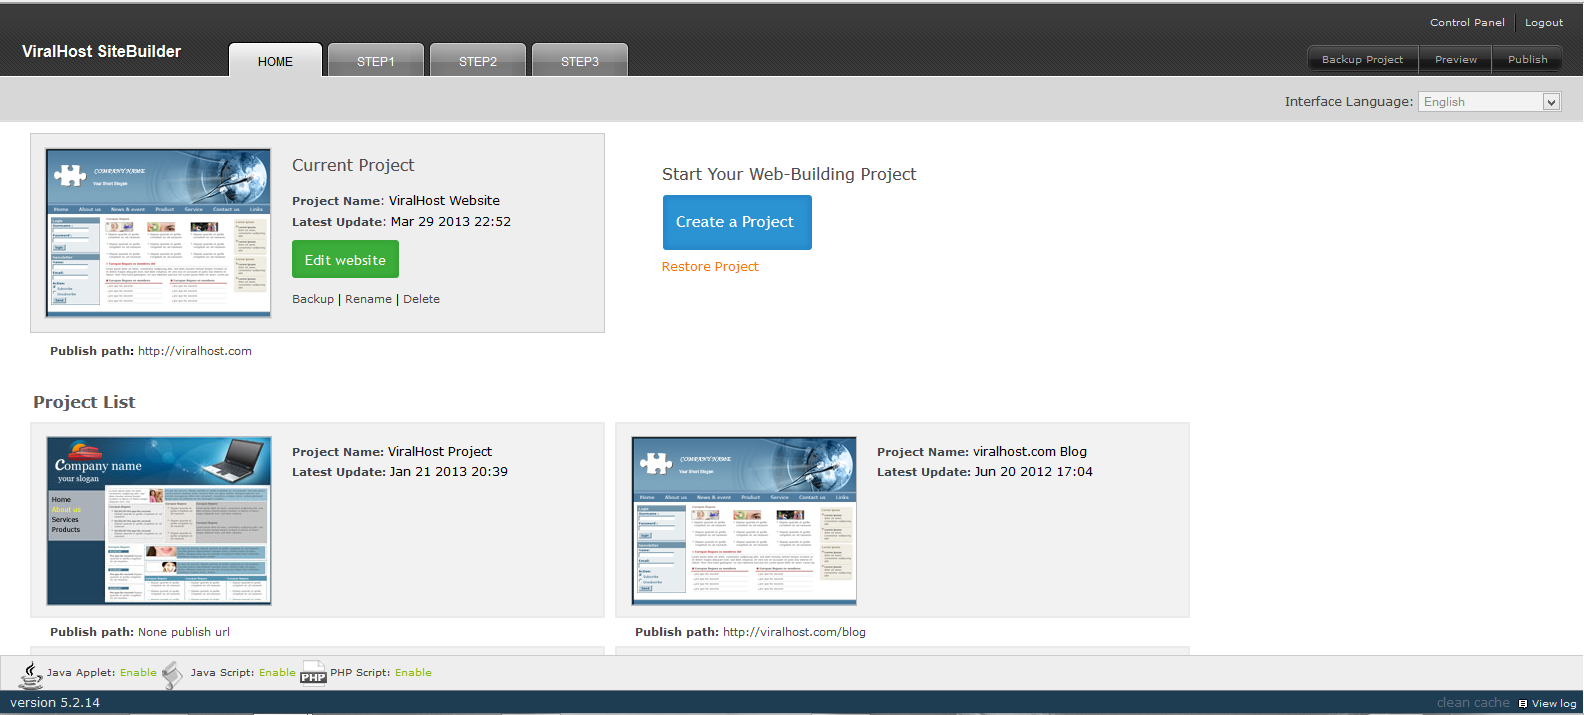Click project name ViralHost Project text
1584x715 pixels.
click(x=440, y=452)
